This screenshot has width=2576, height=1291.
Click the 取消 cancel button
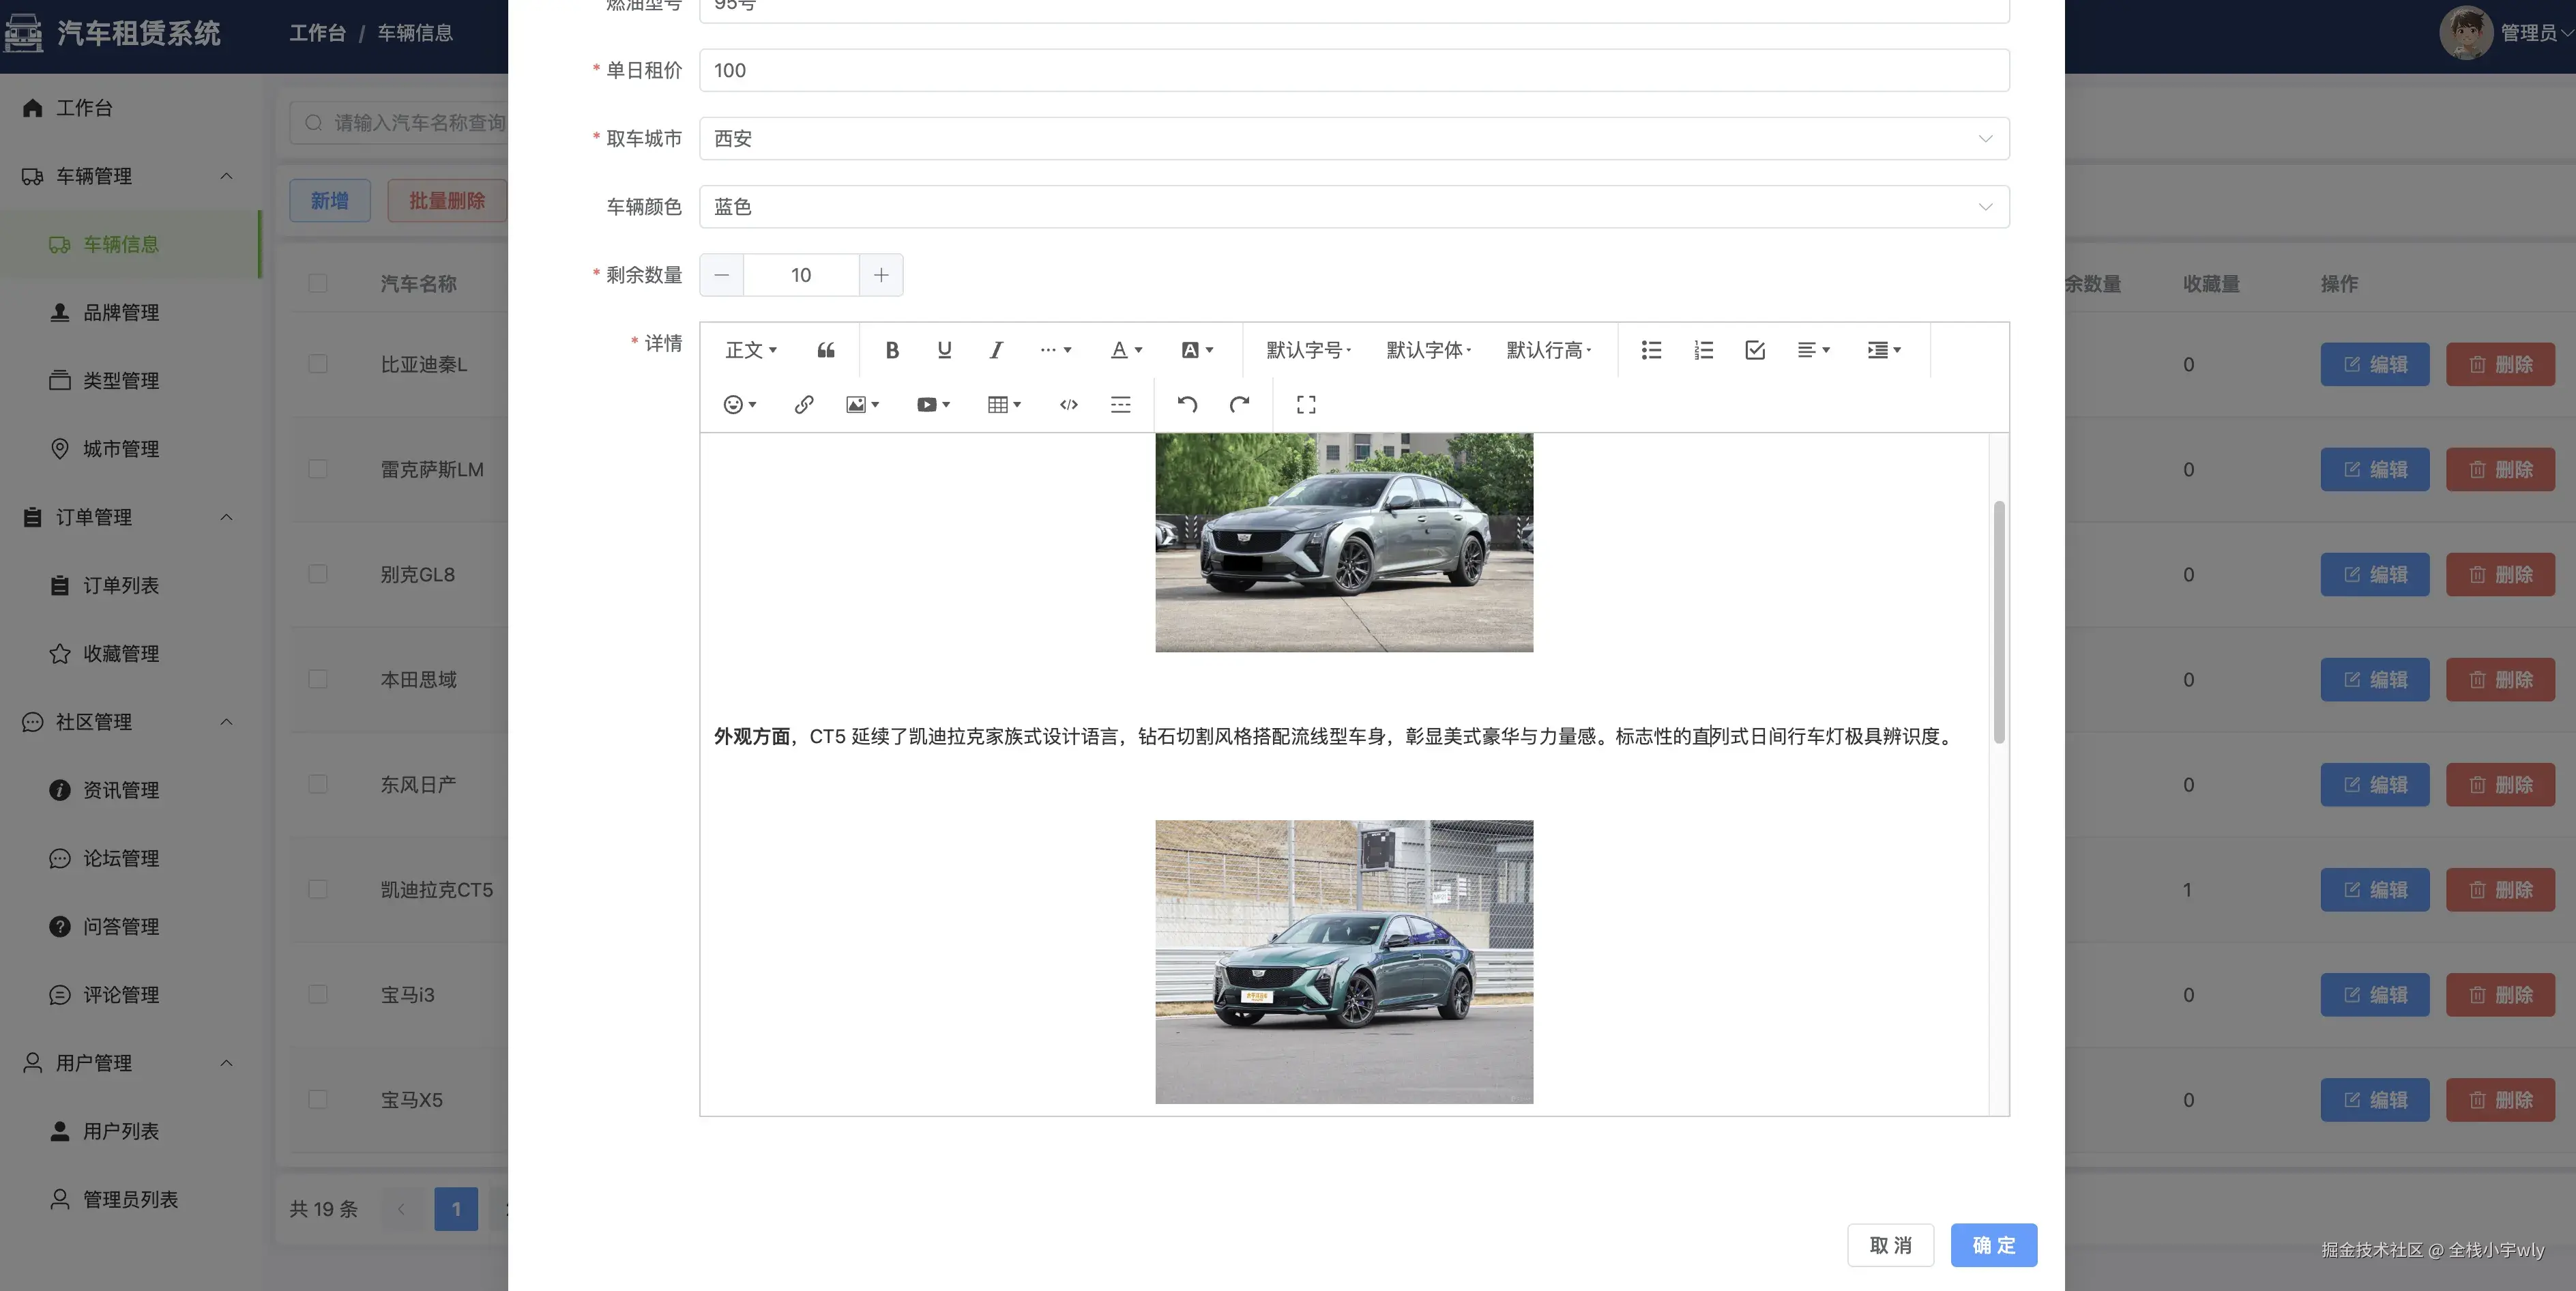click(x=1890, y=1245)
